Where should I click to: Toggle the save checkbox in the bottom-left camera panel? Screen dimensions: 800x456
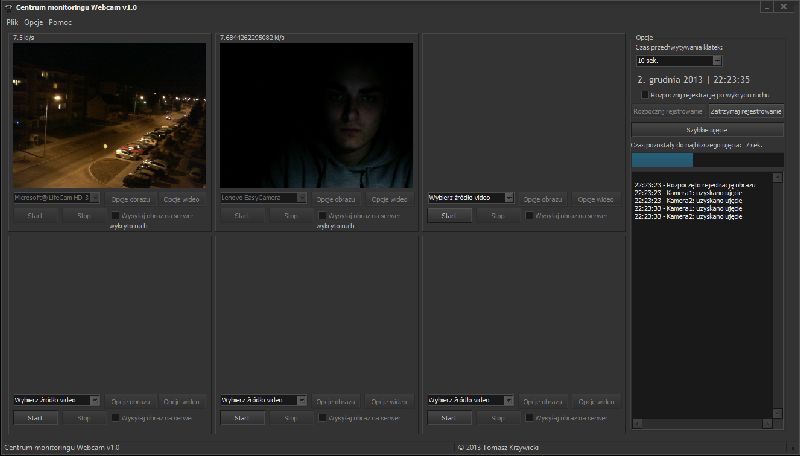tap(115, 418)
